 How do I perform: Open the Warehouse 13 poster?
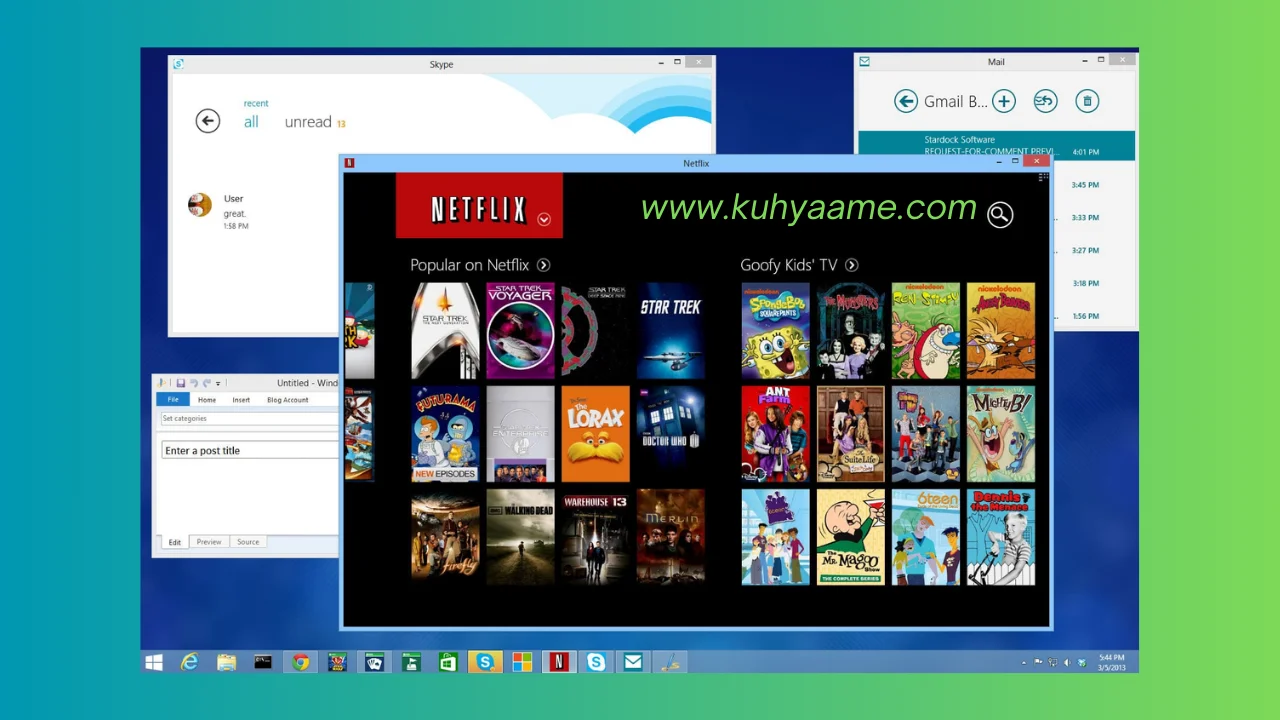tap(595, 537)
